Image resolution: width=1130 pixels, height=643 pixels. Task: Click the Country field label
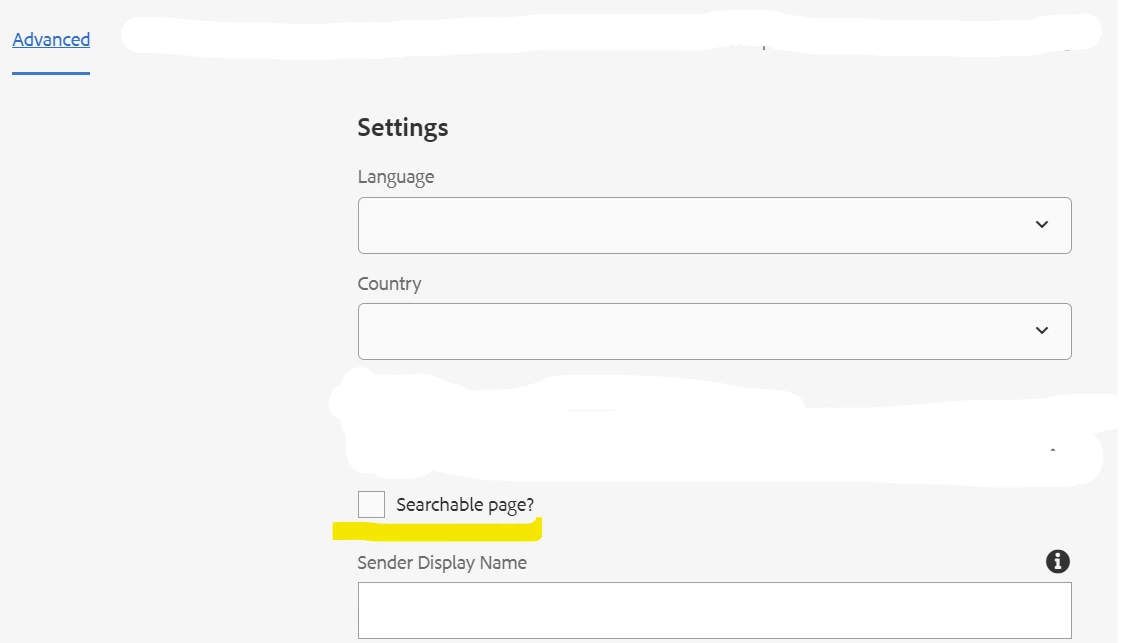pos(389,284)
